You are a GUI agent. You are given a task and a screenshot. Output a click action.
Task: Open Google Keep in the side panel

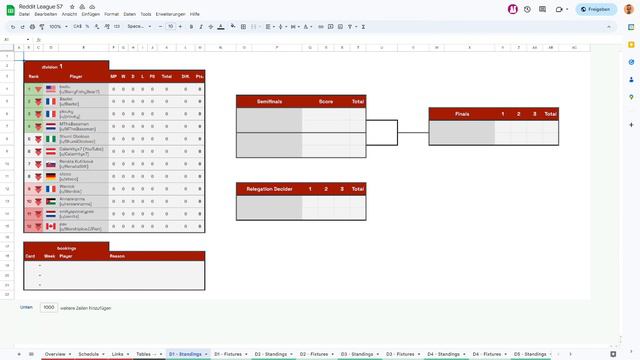(631, 44)
